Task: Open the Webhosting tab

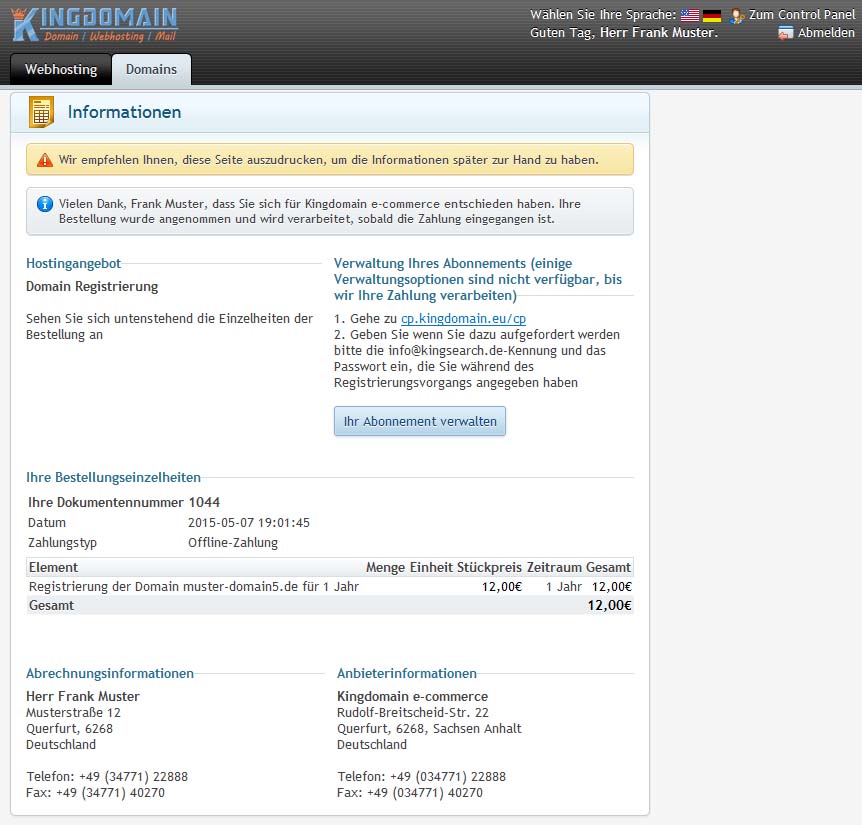Action: 61,69
